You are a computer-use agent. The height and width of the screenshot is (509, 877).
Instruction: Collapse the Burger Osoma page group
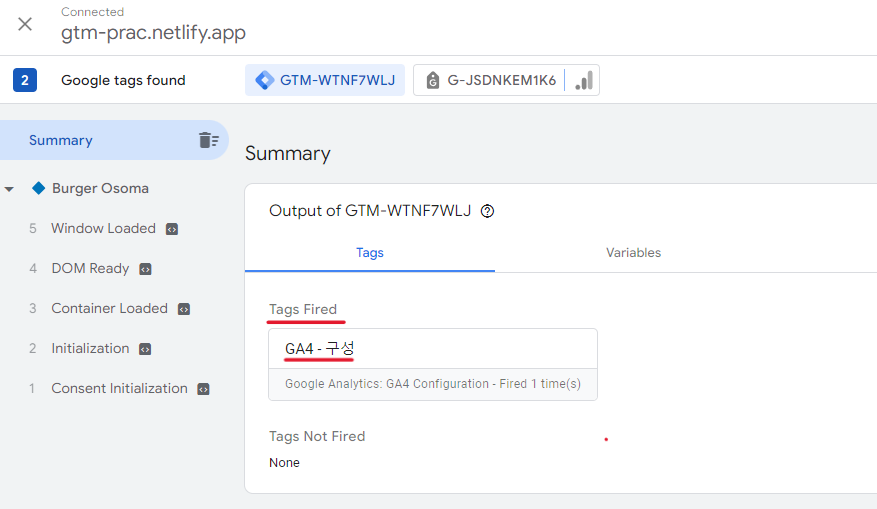pyautogui.click(x=9, y=189)
